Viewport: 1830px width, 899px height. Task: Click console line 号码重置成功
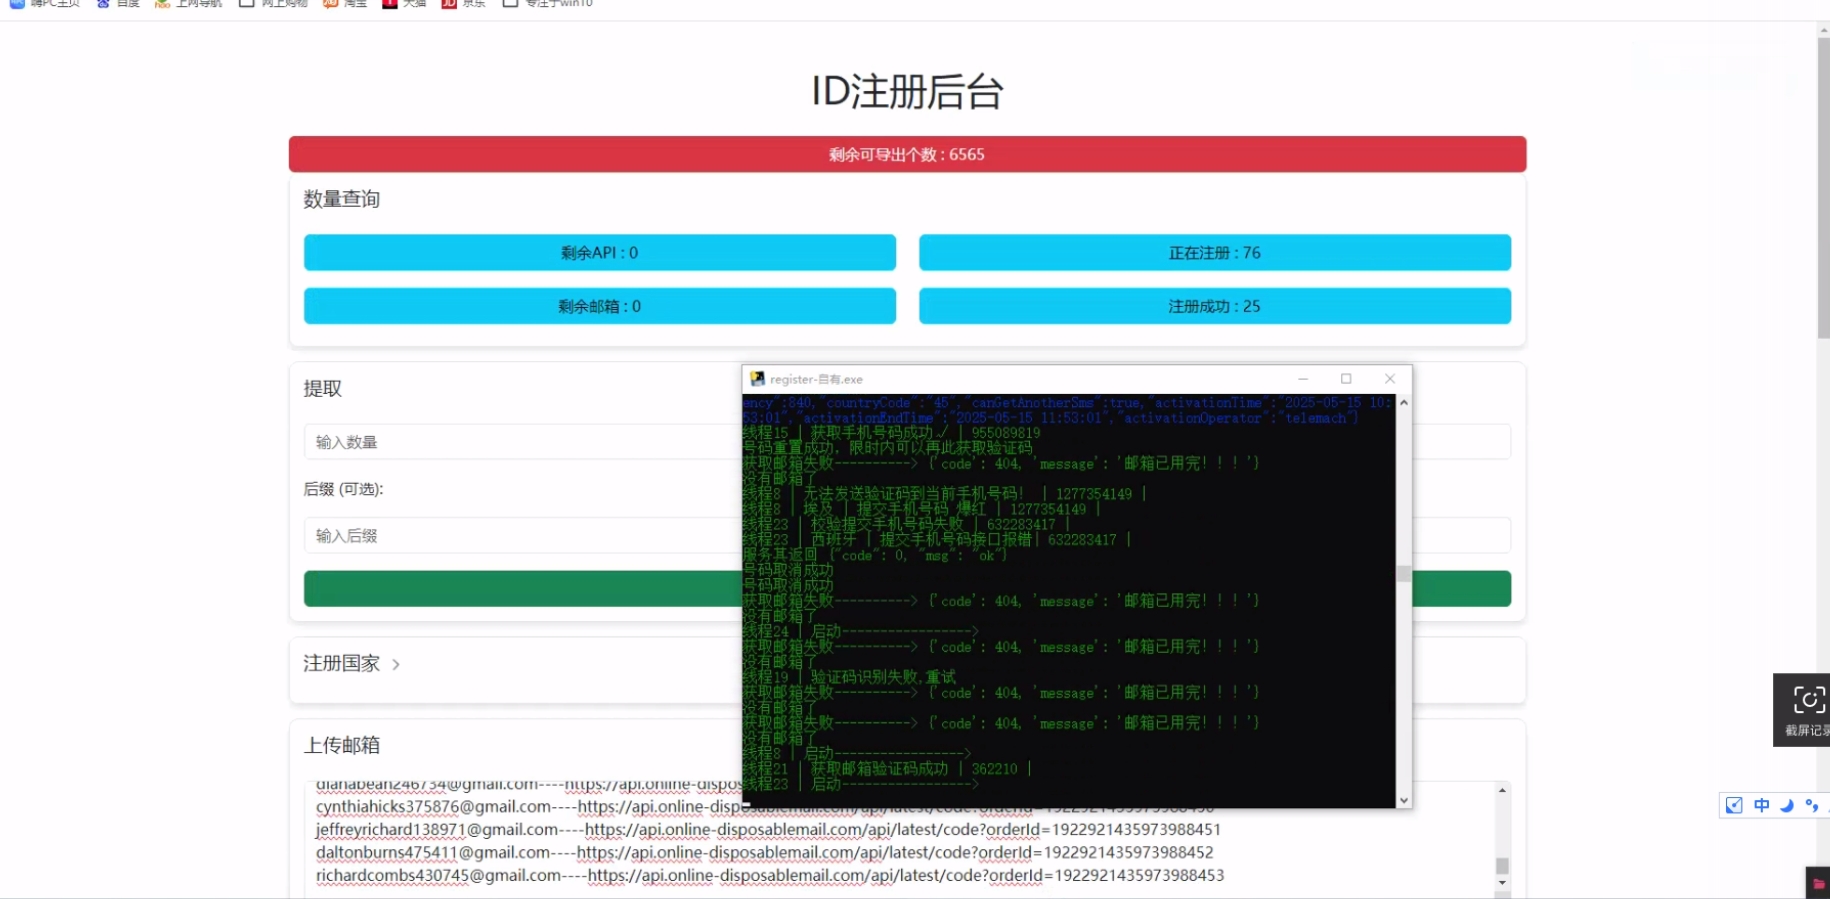coord(888,448)
